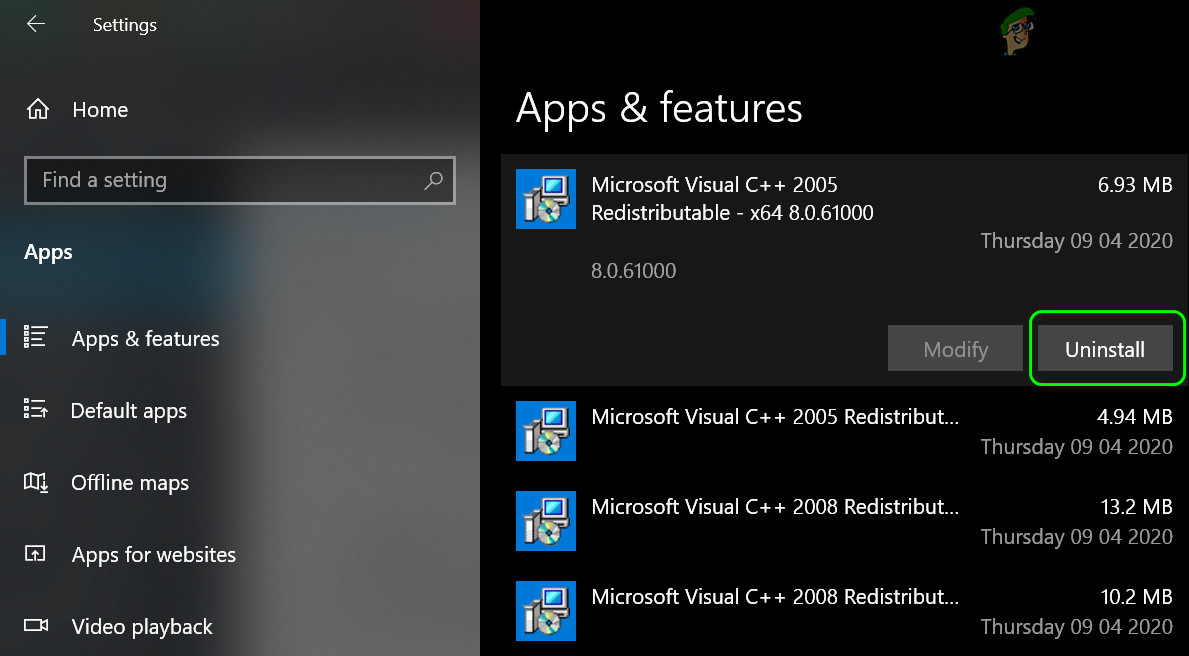Click the Apps & features page heading
The width and height of the screenshot is (1189, 656).
click(x=659, y=108)
